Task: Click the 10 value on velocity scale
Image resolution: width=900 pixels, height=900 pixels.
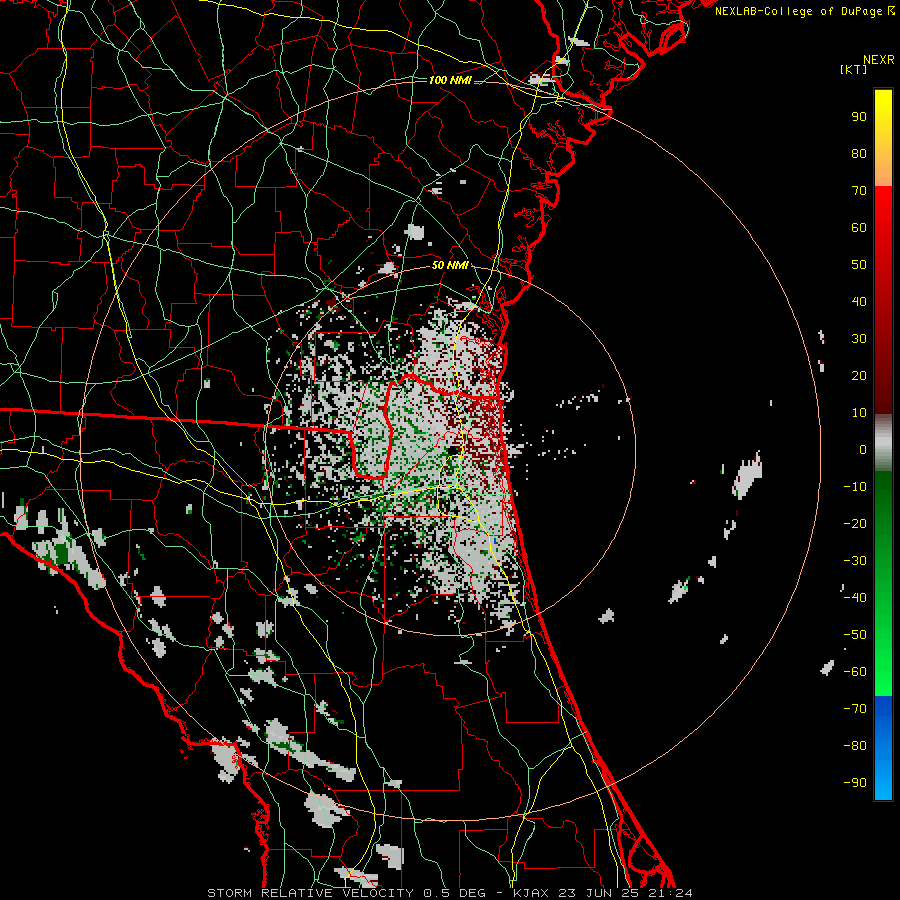Action: (x=859, y=413)
